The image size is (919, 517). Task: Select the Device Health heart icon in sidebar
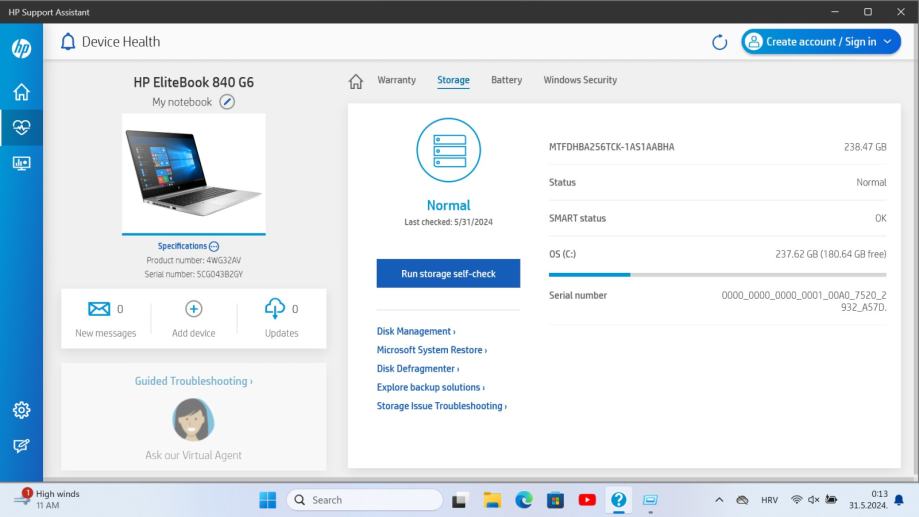pyautogui.click(x=21, y=128)
